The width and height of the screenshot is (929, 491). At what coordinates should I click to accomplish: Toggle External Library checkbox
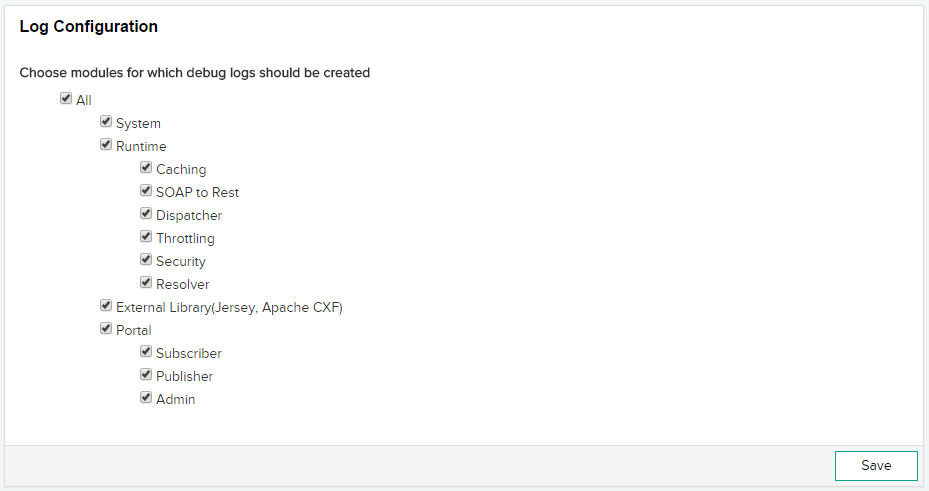106,306
